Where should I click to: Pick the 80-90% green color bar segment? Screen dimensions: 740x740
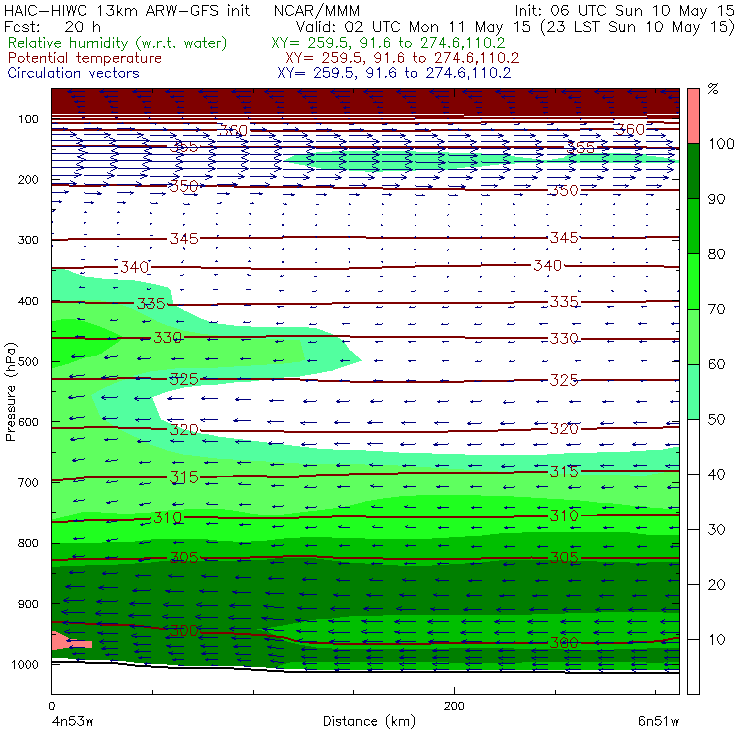[693, 226]
